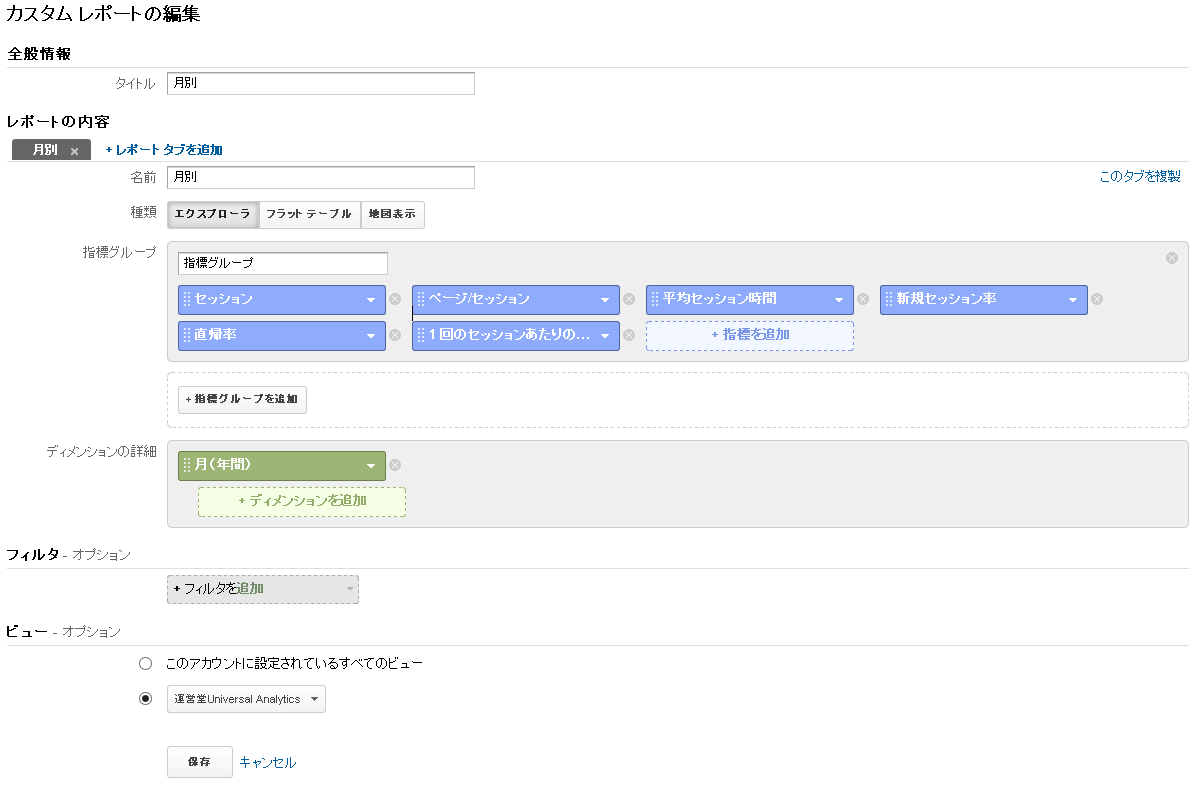
Task: Remove the ページ/セッション metric with its X icon
Action: [629, 299]
